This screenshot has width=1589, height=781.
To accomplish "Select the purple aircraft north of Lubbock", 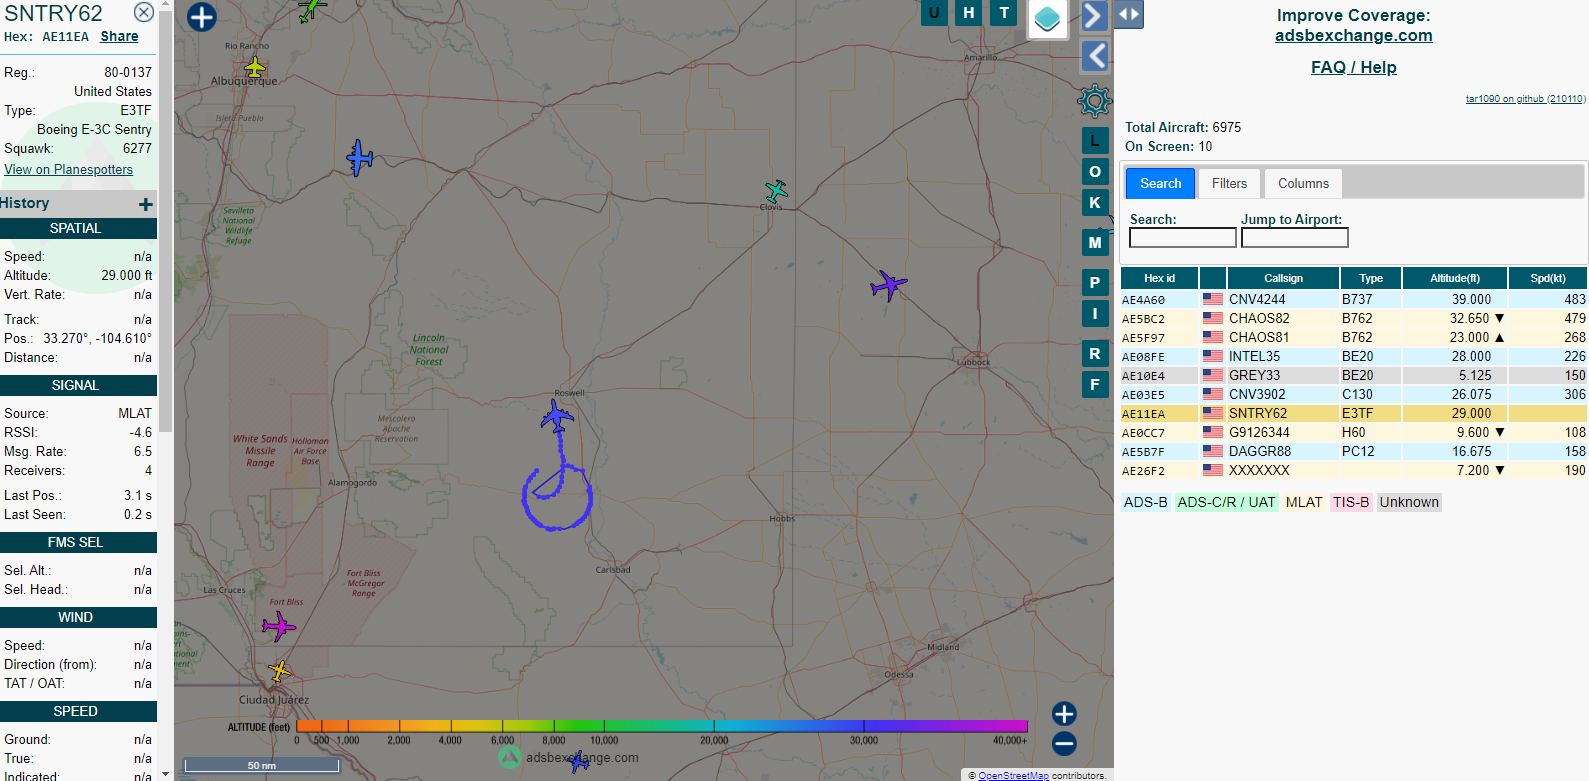I will (887, 285).
